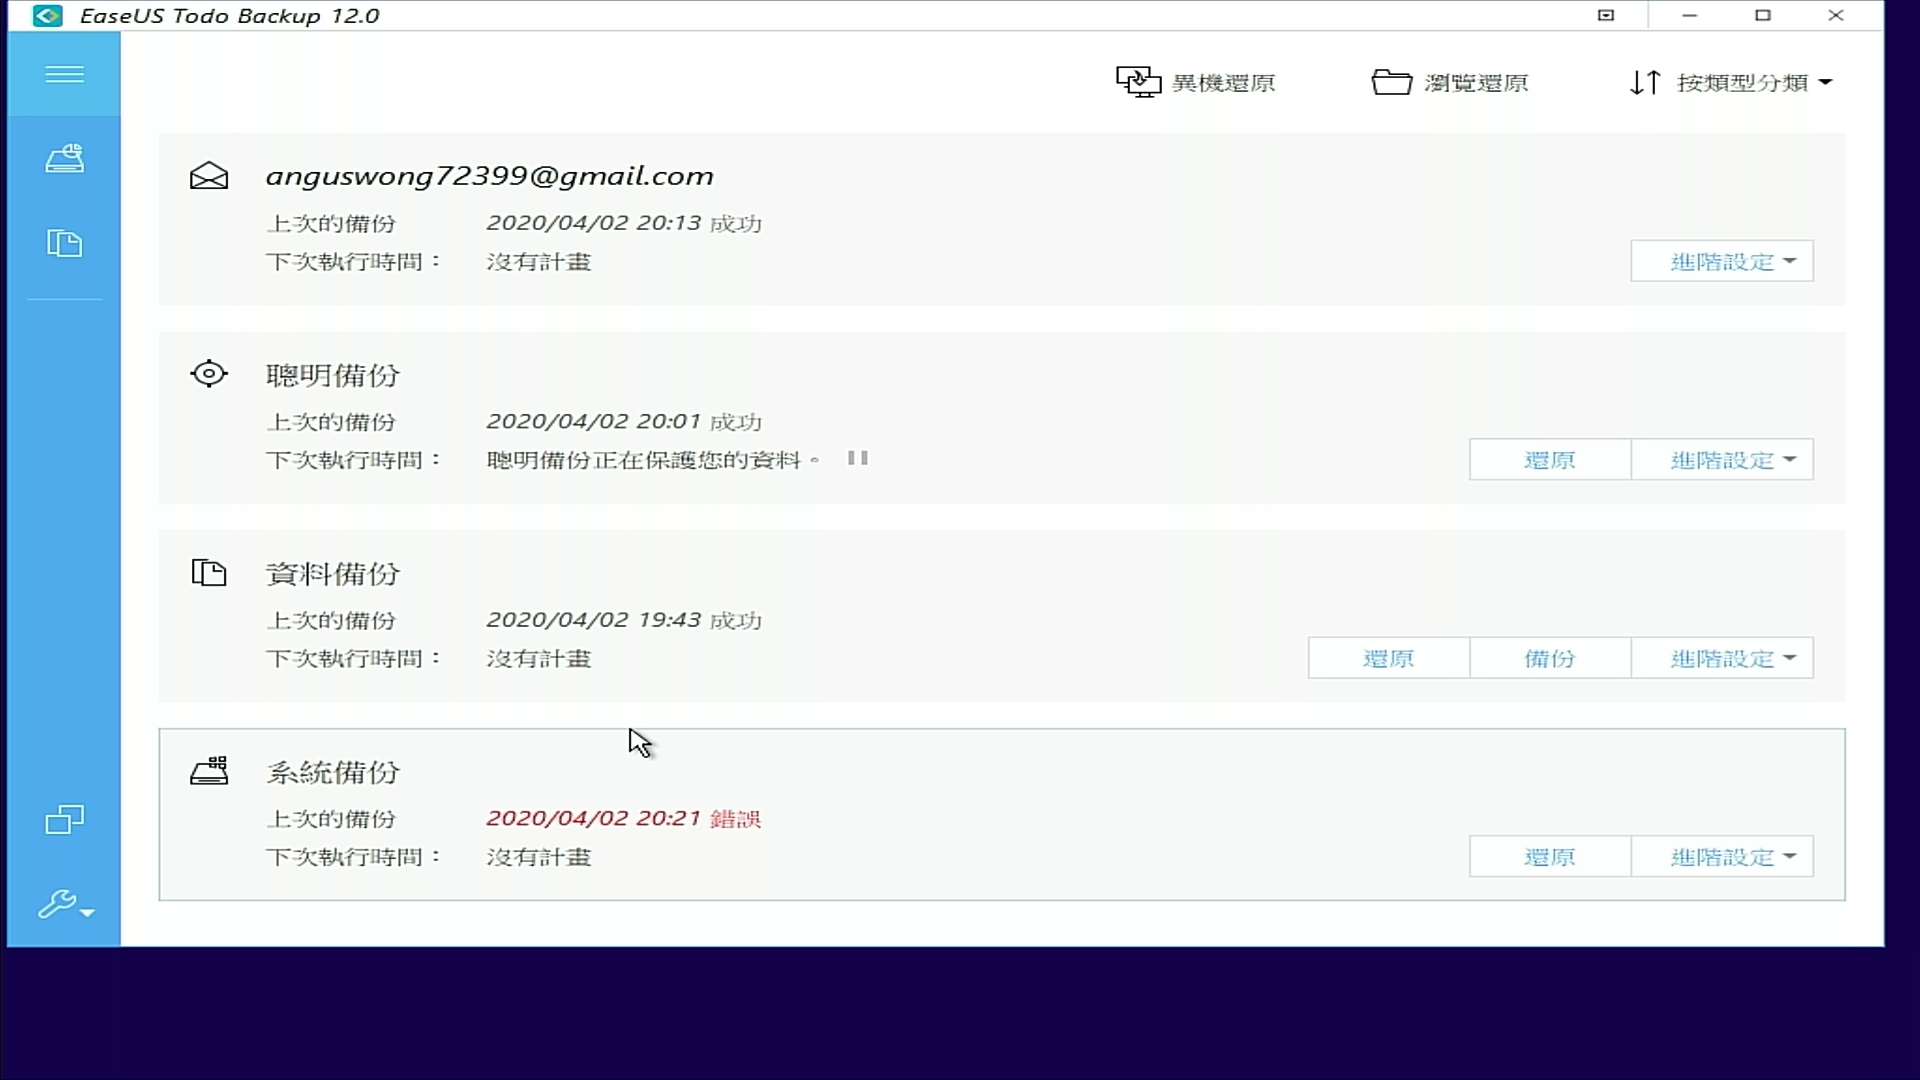The image size is (1920, 1080).
Task: Minimize the EaseUS Todo Backup window
Action: (x=1690, y=15)
